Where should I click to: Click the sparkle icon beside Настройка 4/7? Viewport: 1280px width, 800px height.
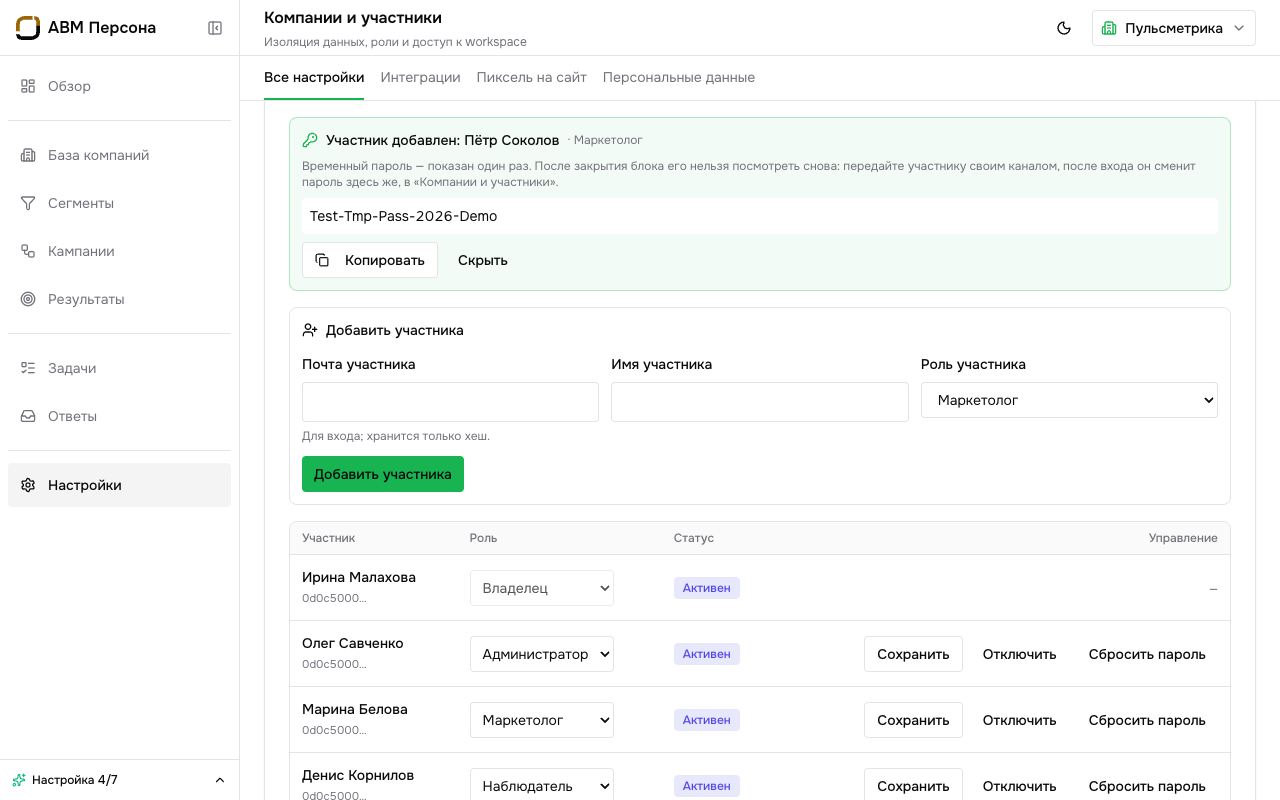click(19, 780)
